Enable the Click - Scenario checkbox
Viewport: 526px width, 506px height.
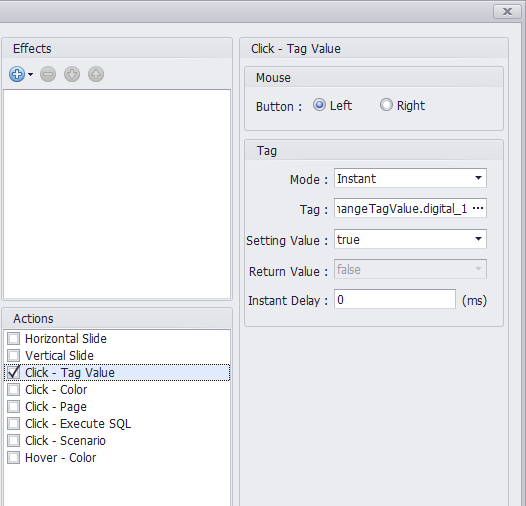point(13,441)
